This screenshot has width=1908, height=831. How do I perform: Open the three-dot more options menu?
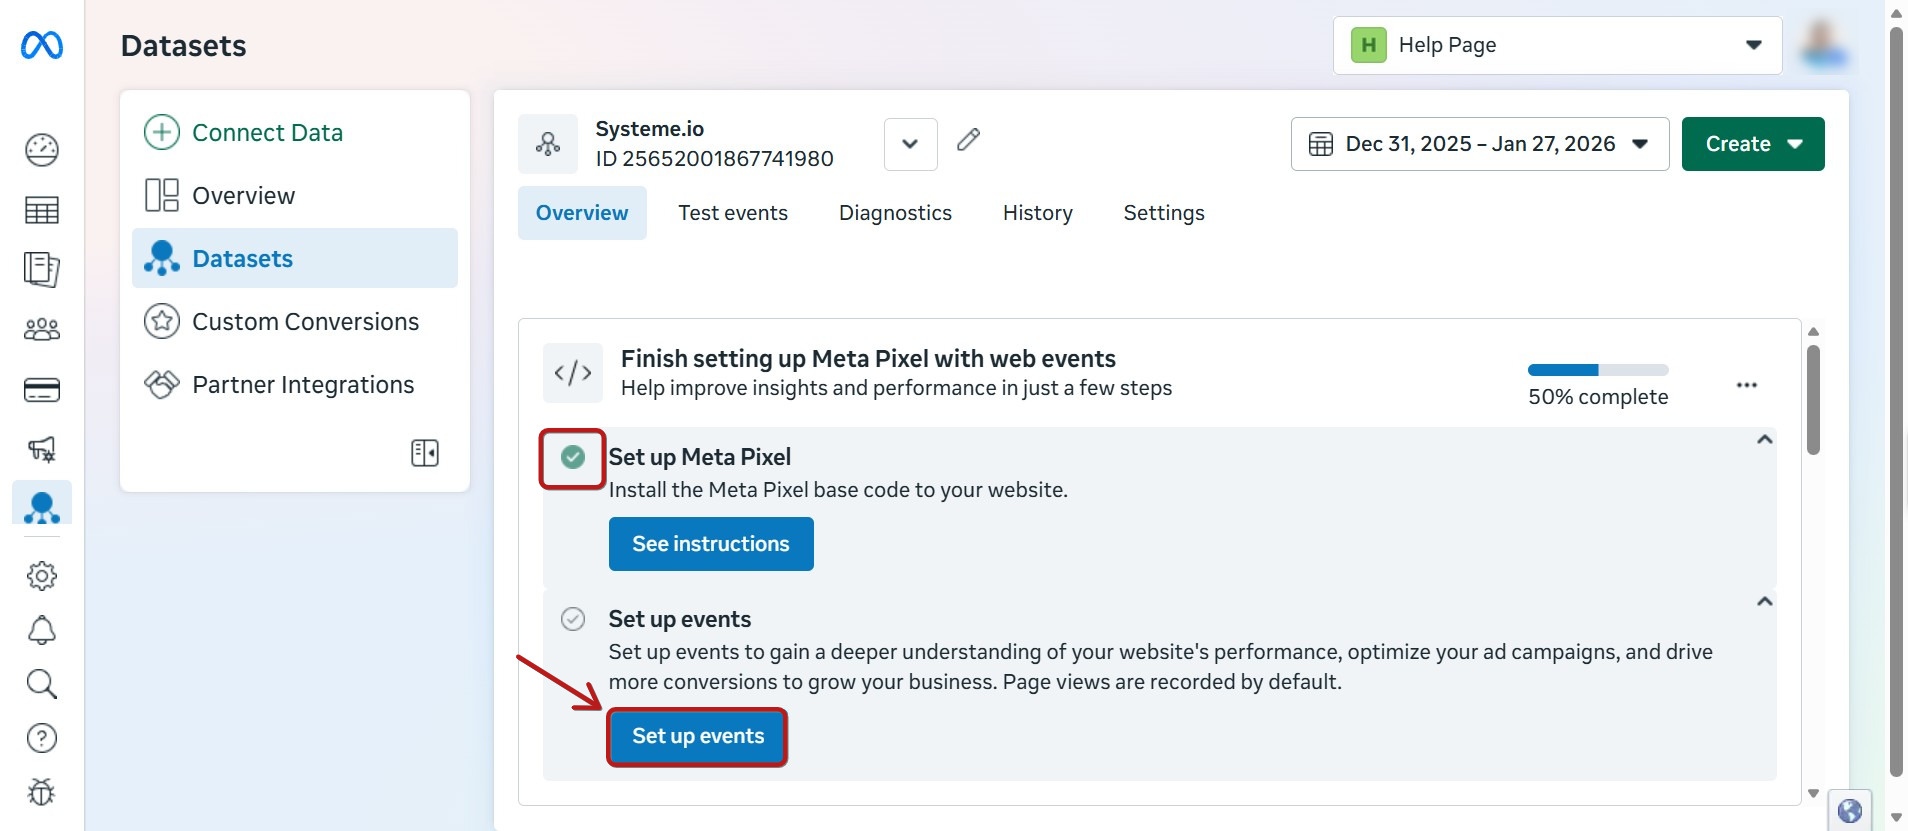pyautogui.click(x=1747, y=385)
